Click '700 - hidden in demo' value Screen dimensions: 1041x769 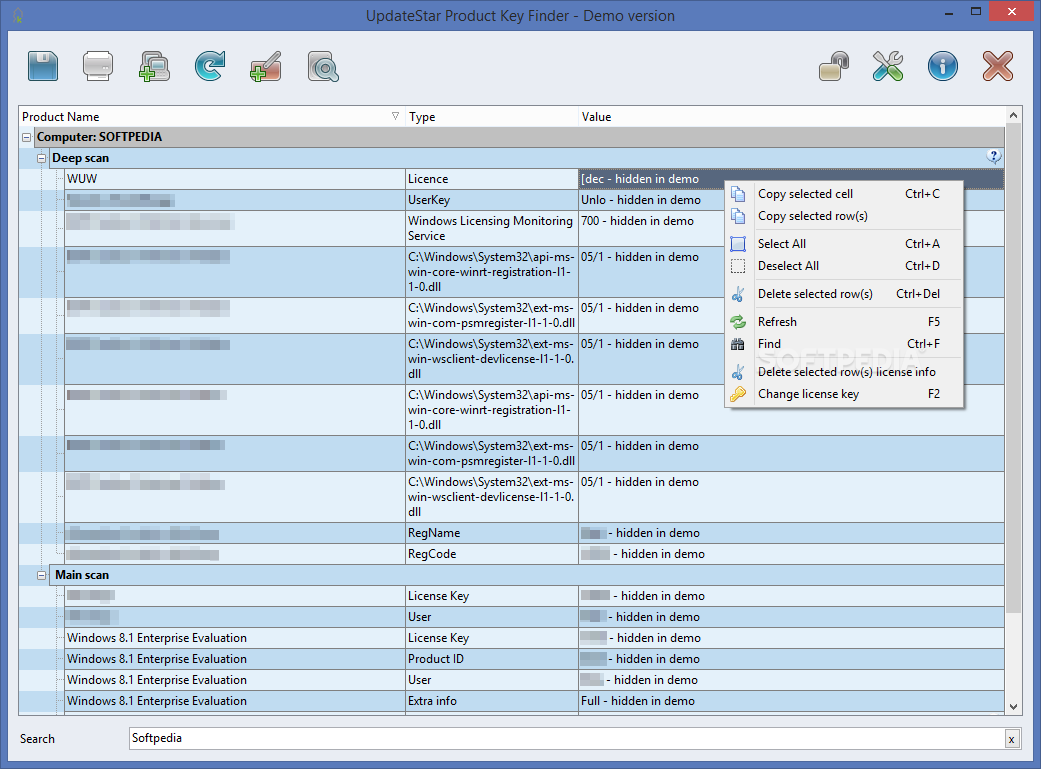(637, 221)
